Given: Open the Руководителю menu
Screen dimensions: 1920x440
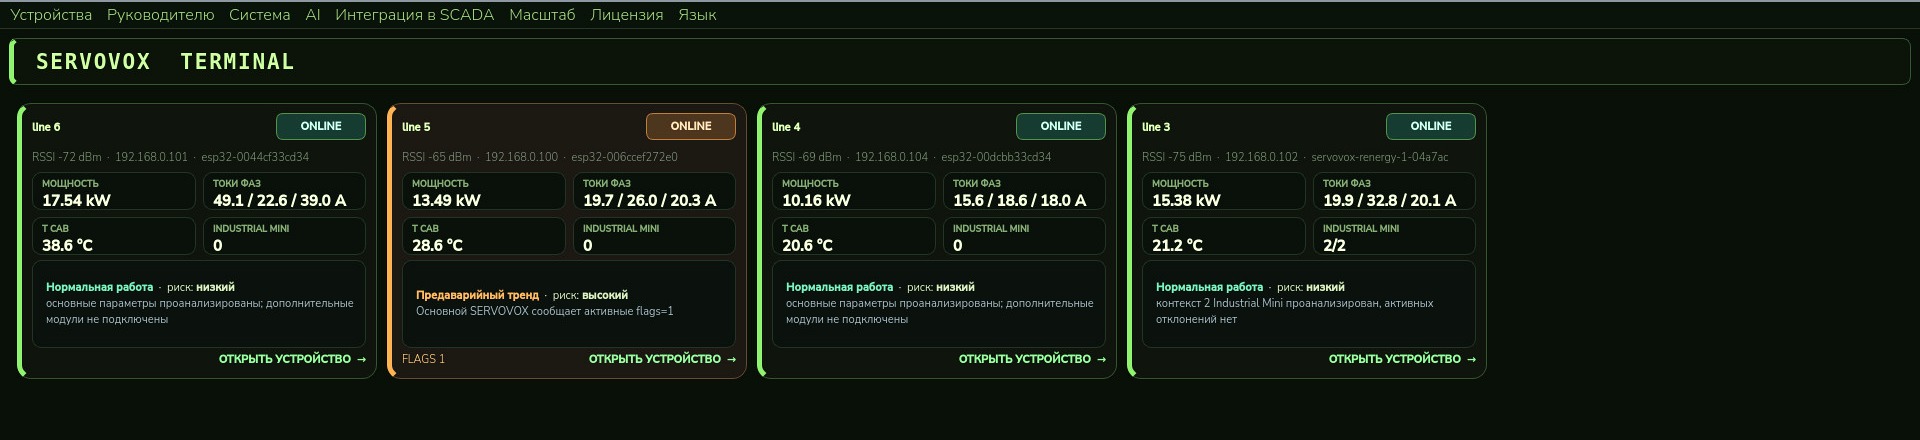Looking at the screenshot, I should [x=161, y=15].
